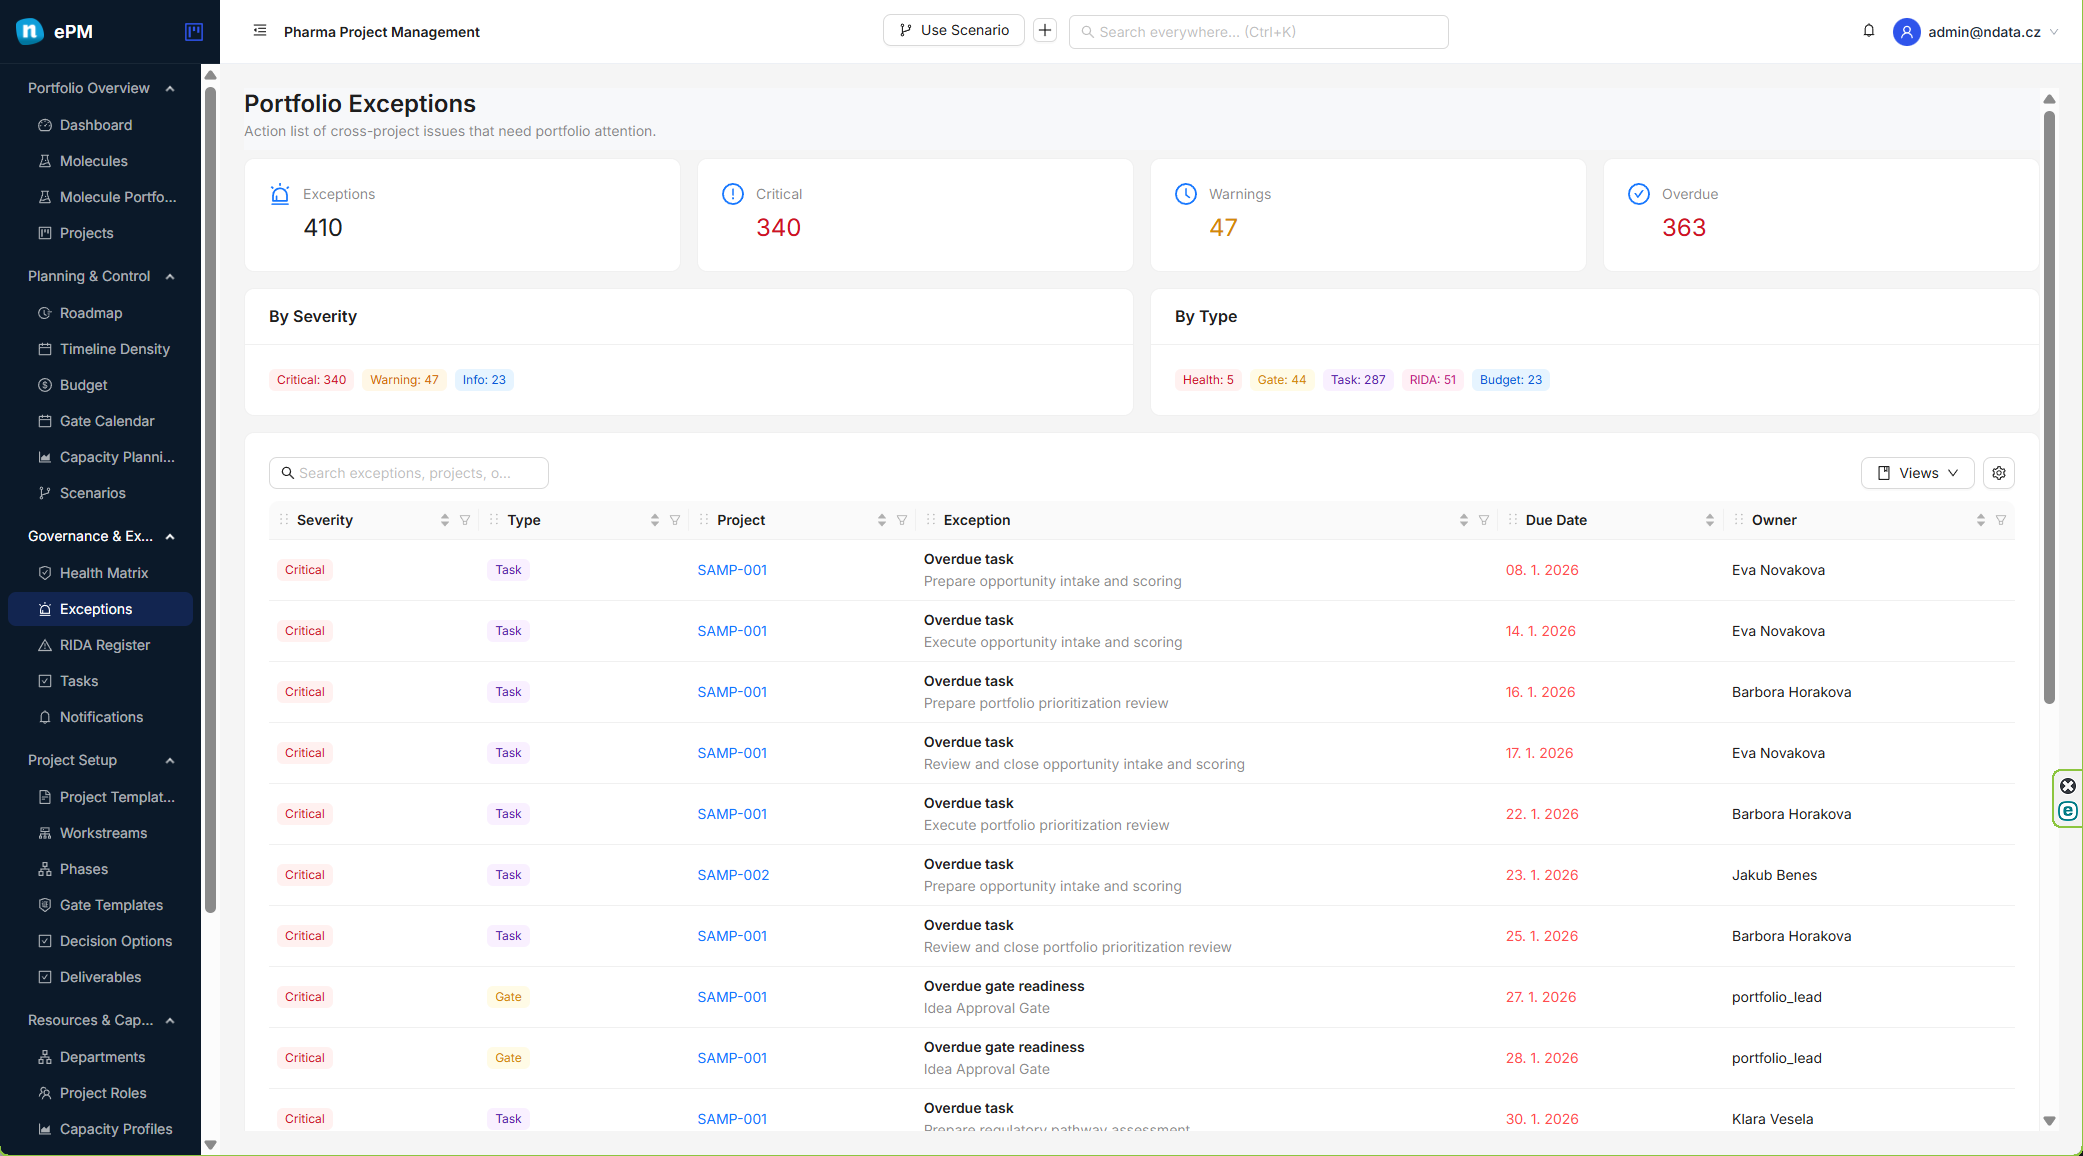Open SAMP-002 project link
Image resolution: width=2083 pixels, height=1156 pixels.
tap(733, 875)
